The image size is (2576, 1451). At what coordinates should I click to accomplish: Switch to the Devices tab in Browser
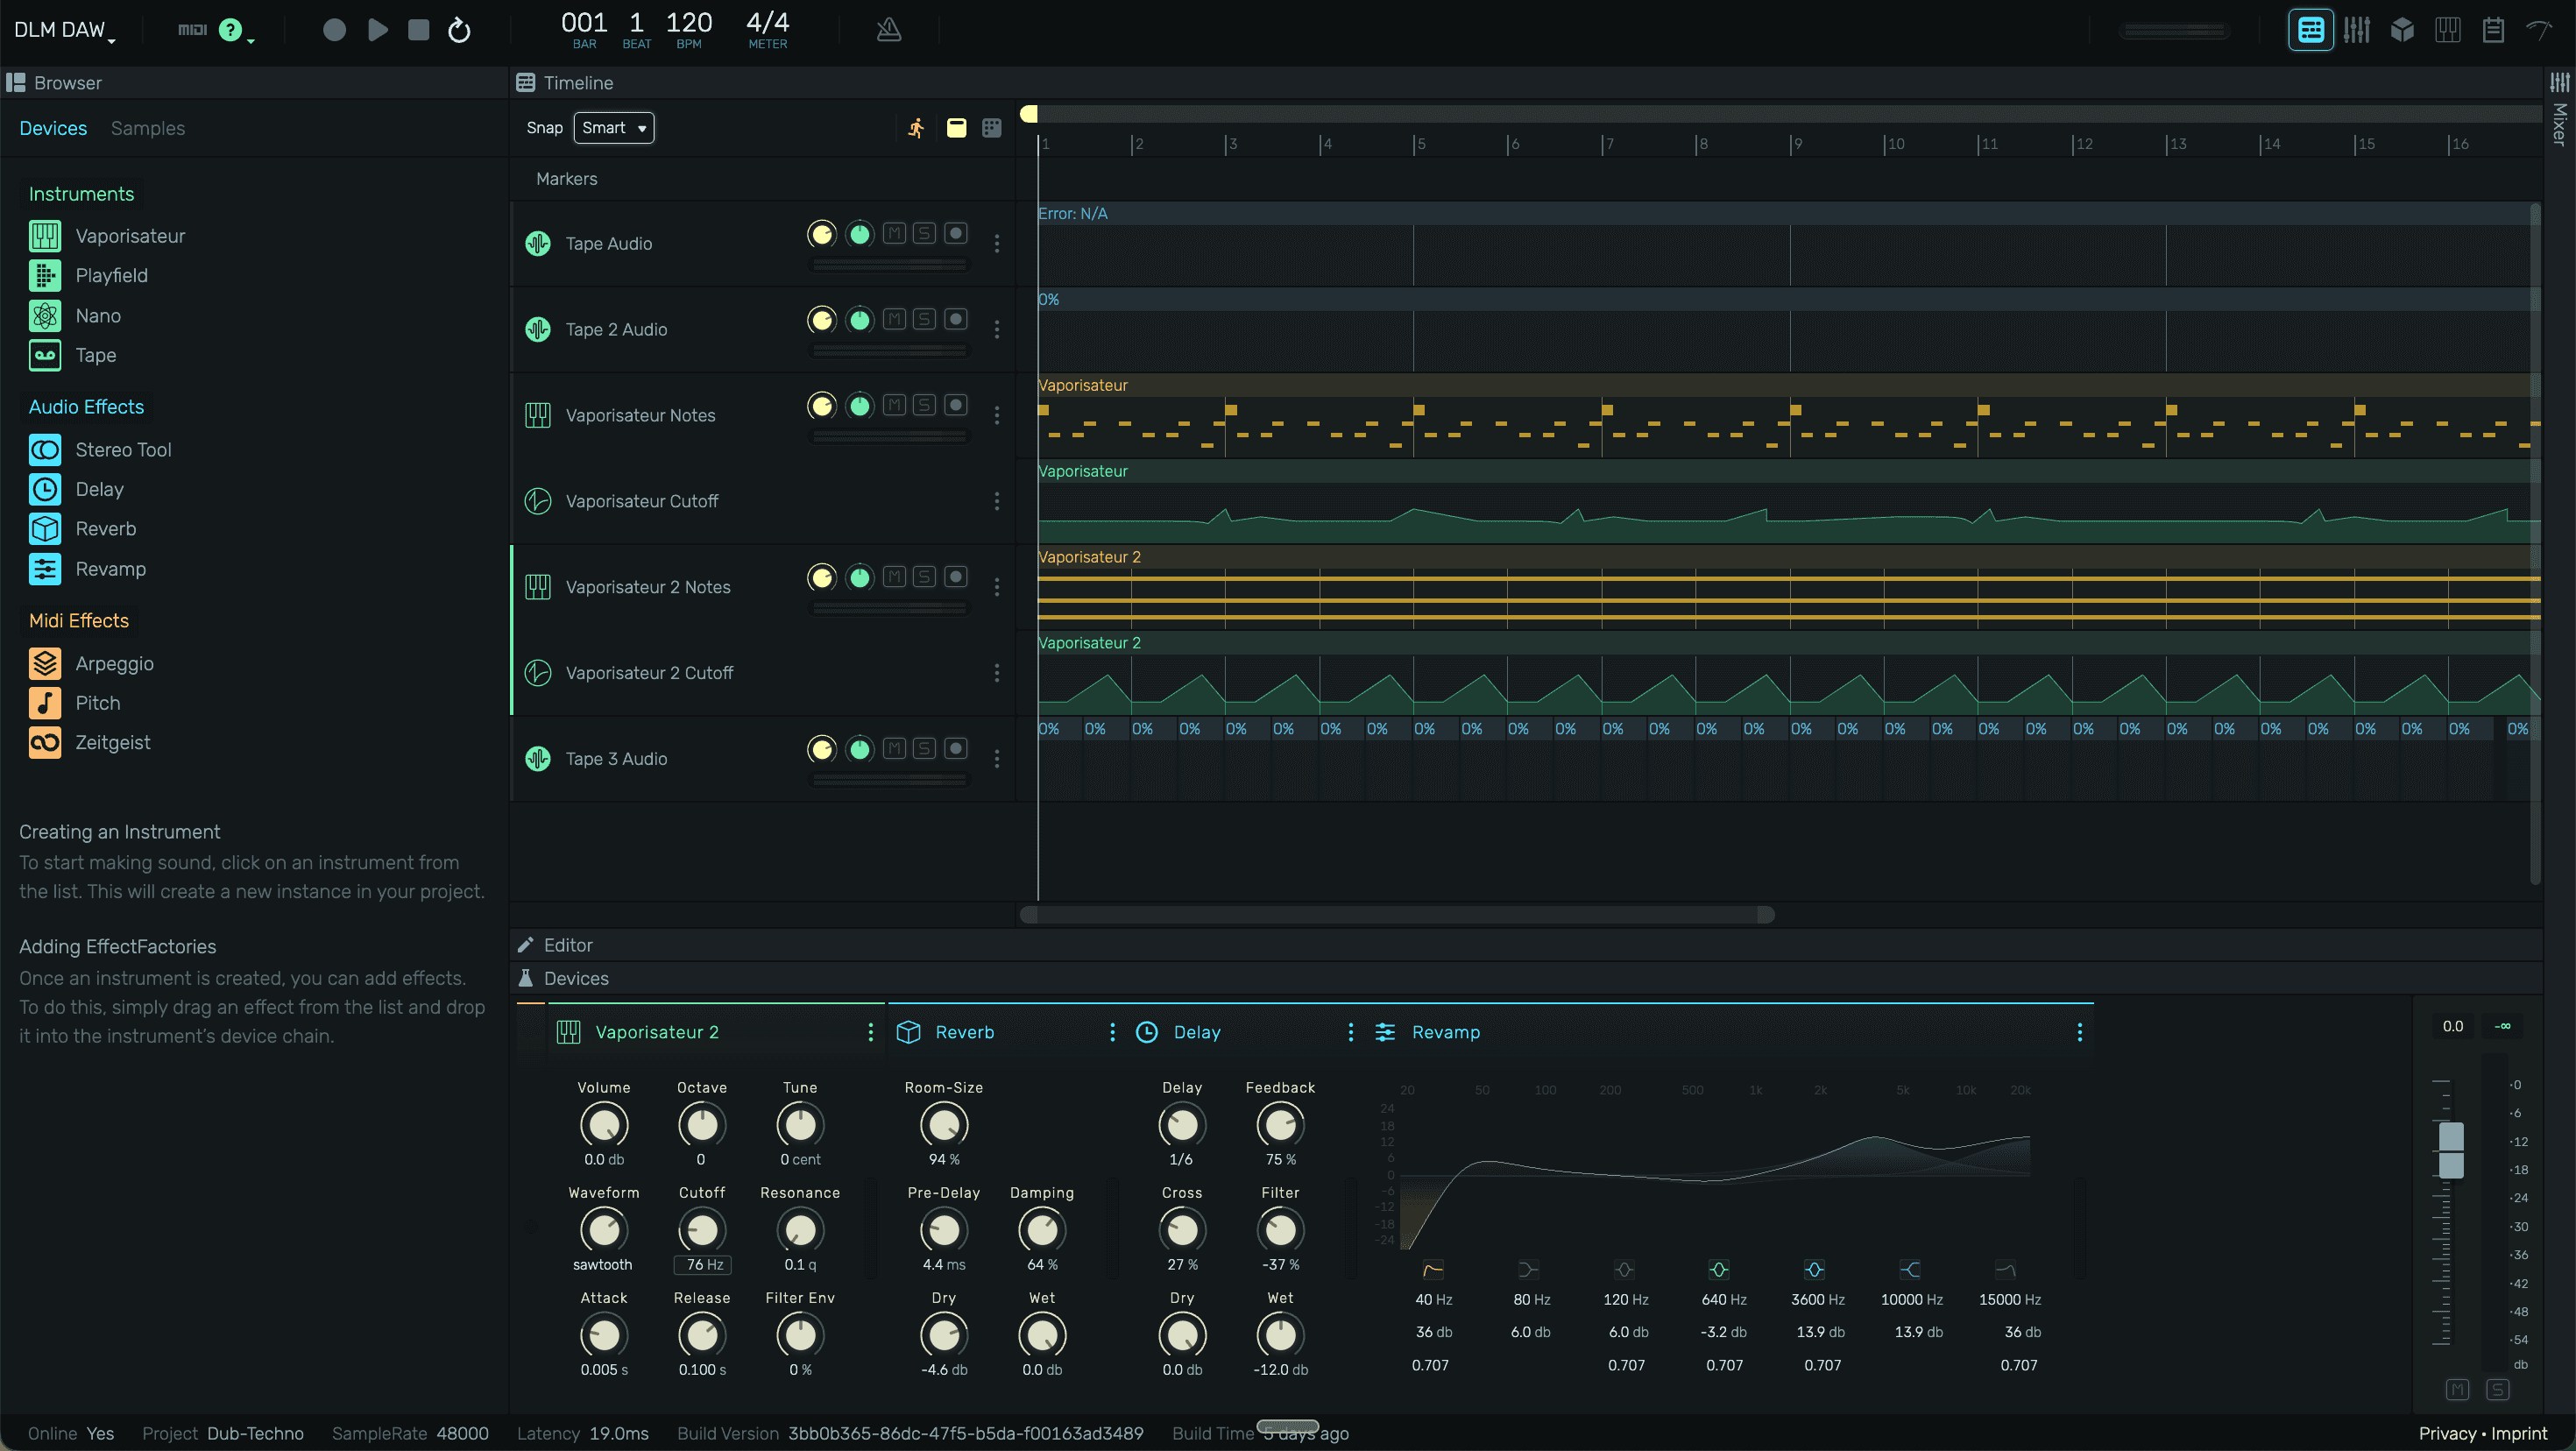[x=53, y=128]
